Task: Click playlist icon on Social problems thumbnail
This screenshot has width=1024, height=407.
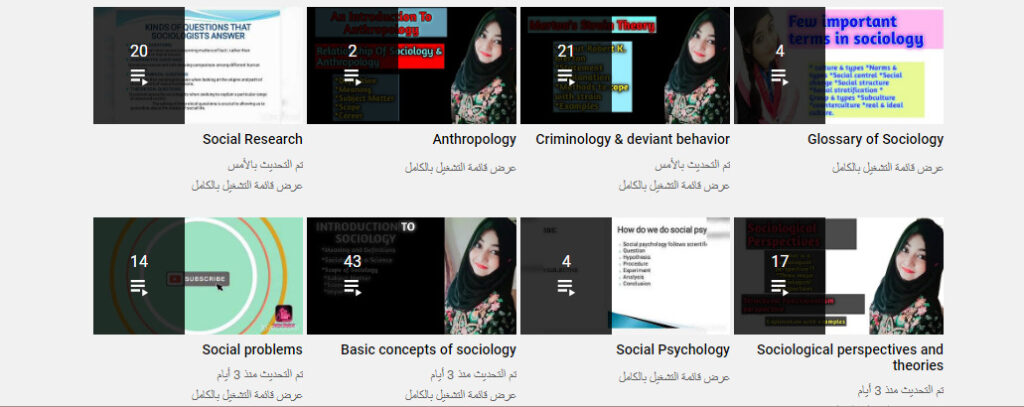Action: click(139, 288)
